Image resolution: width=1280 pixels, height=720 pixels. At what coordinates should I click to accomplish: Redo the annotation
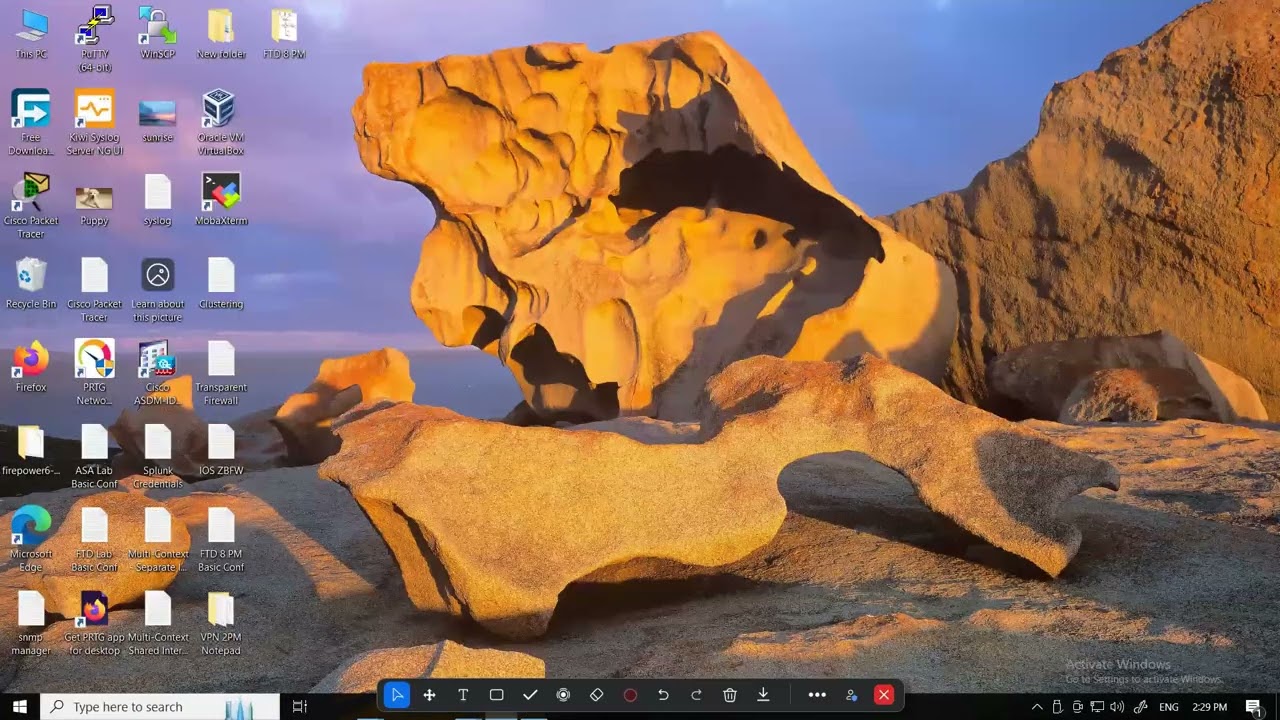click(696, 695)
